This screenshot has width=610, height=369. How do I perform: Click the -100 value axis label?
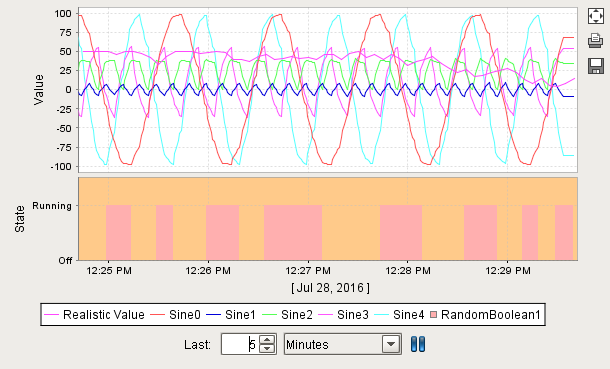61,166
